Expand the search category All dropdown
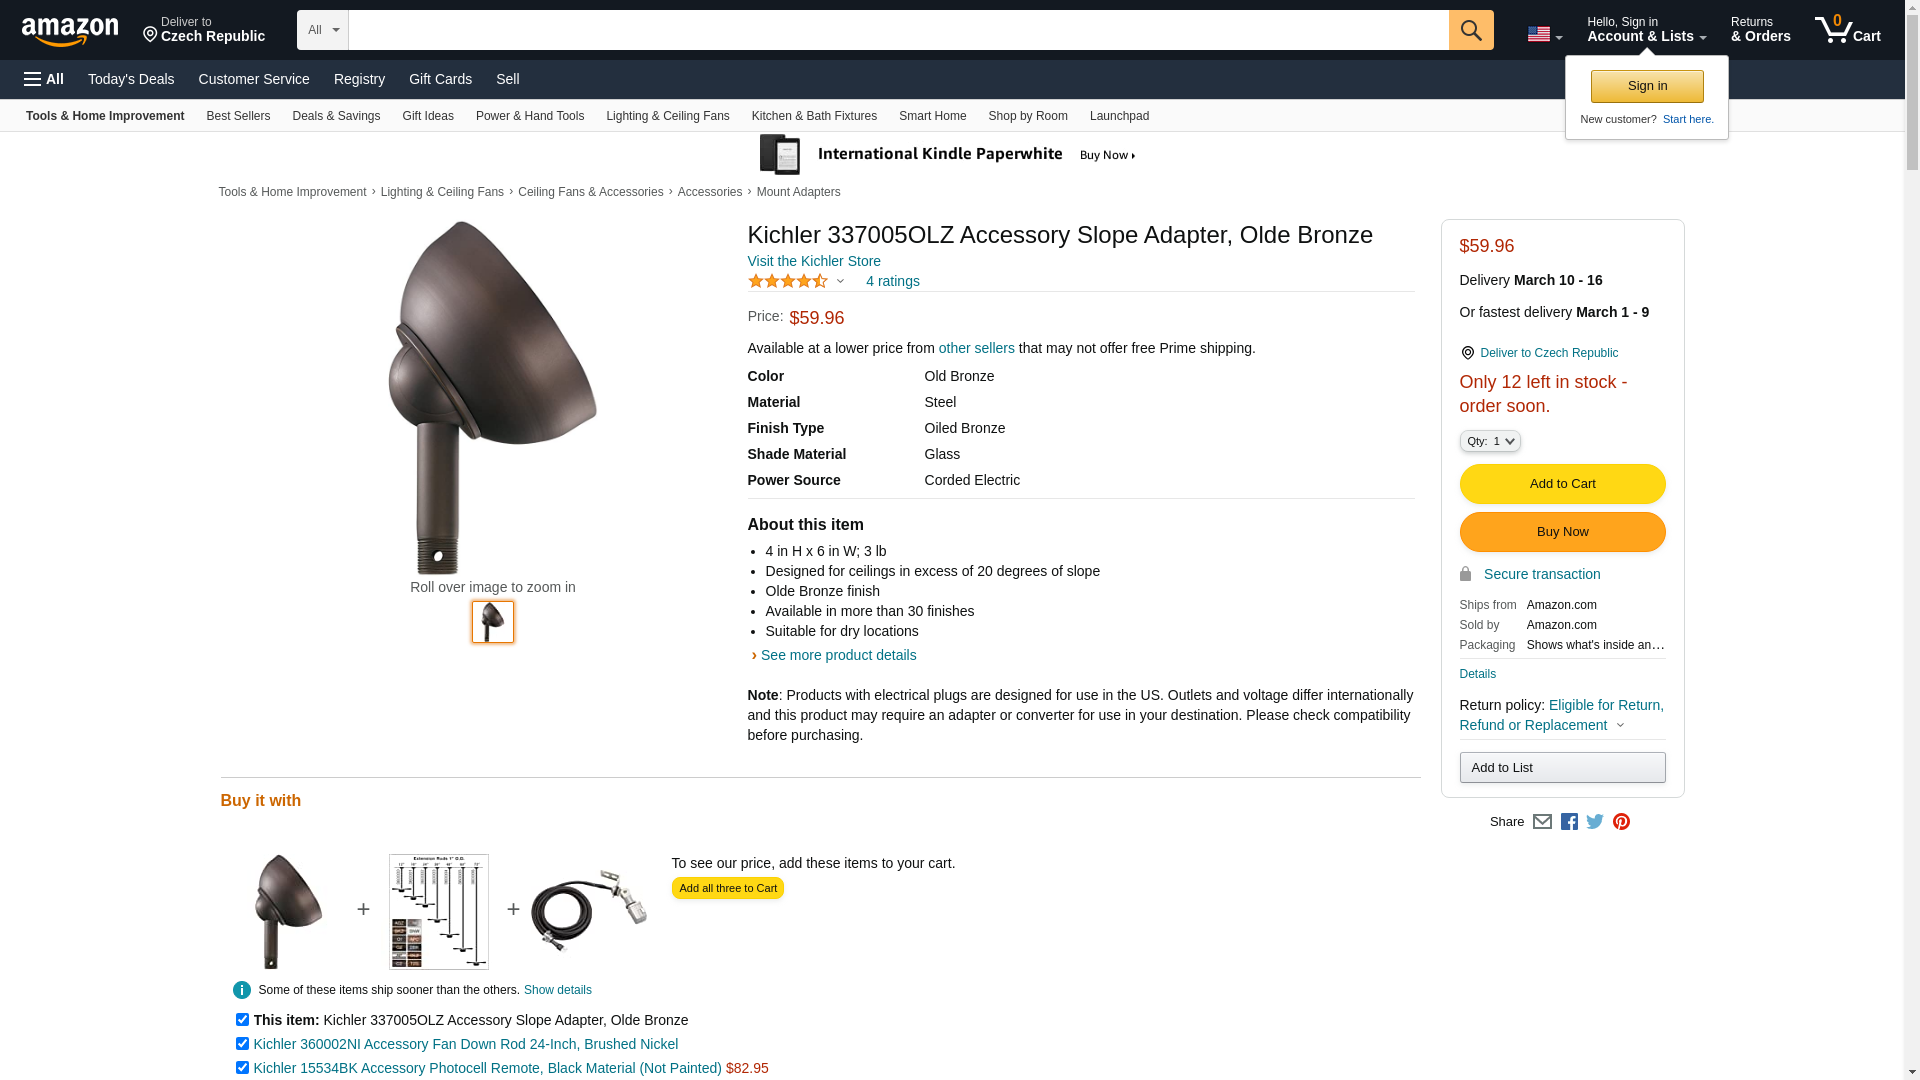This screenshot has width=1920, height=1080. tap(322, 30)
